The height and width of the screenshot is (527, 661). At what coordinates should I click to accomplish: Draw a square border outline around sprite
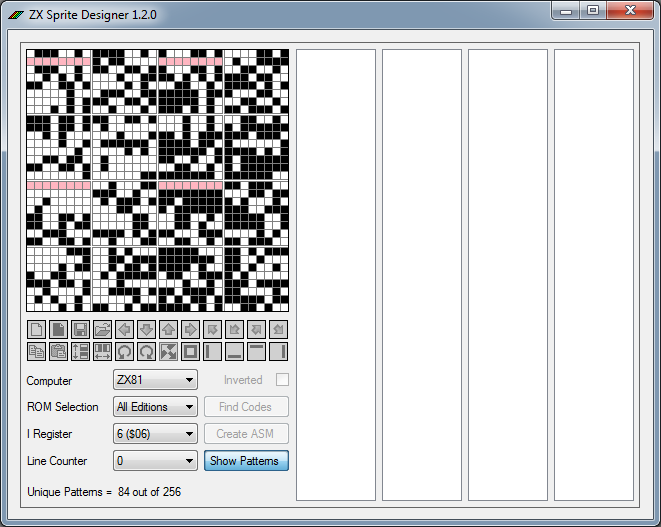coord(190,351)
